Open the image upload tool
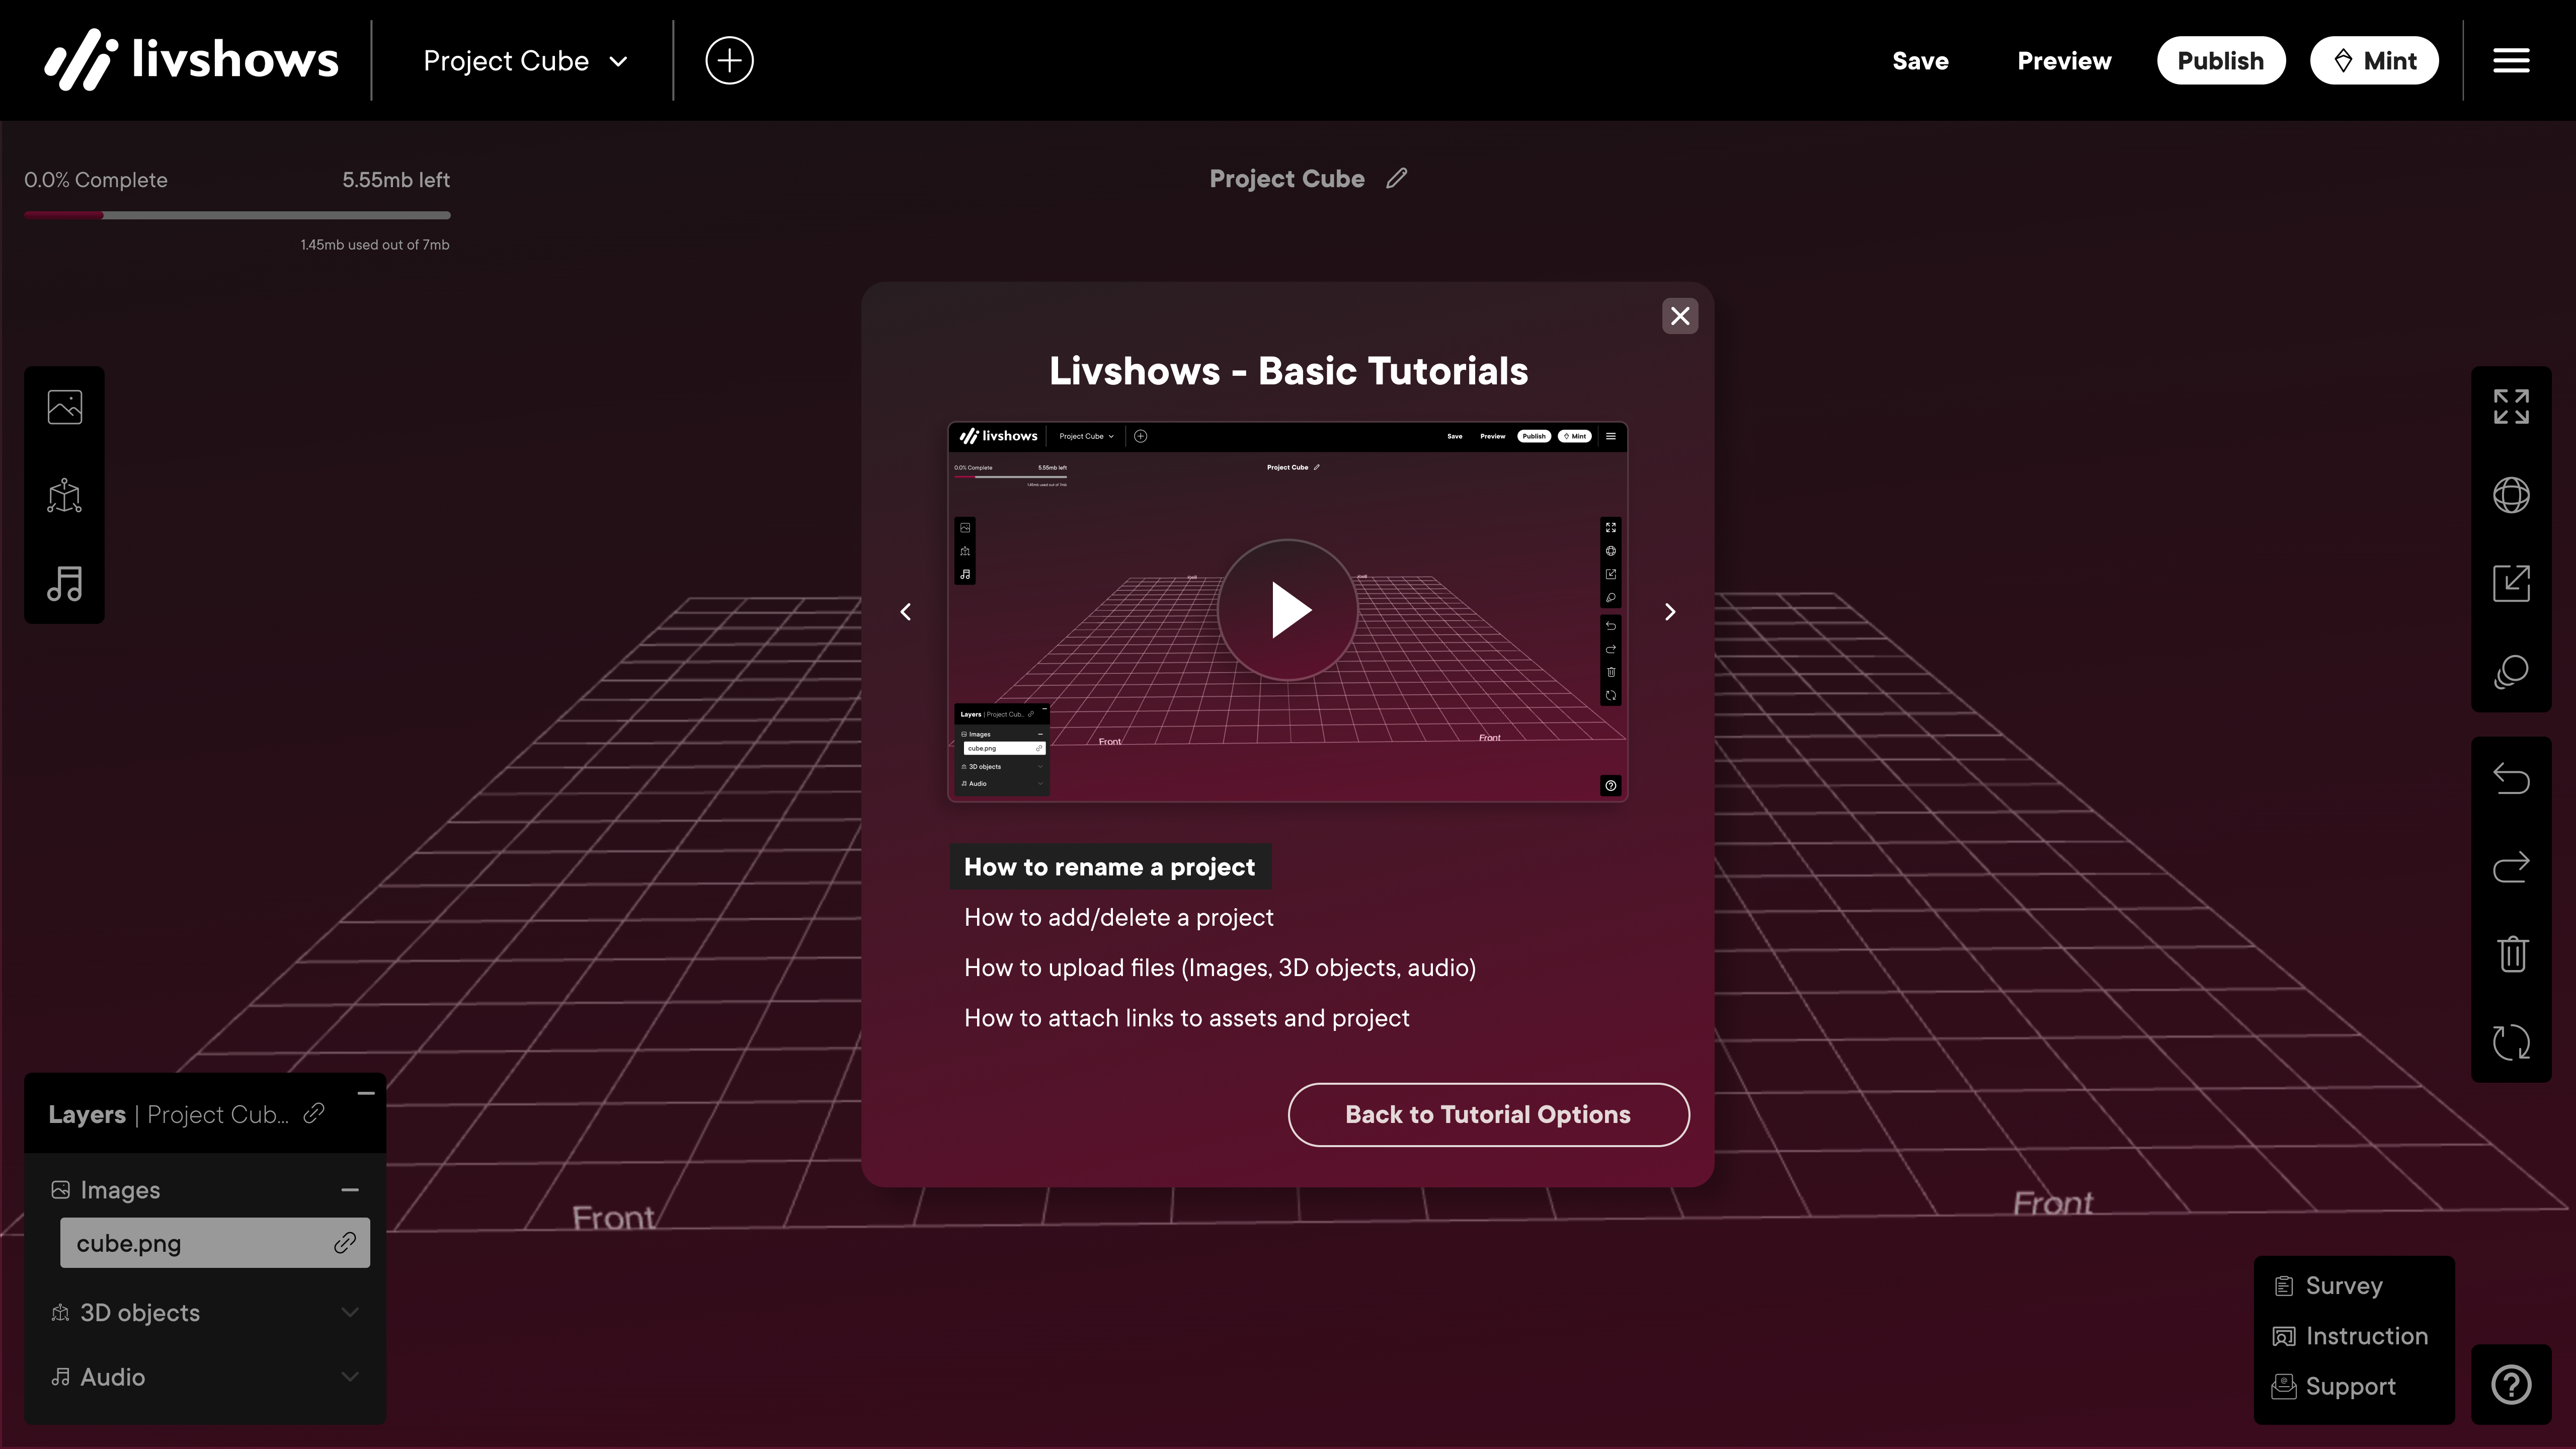This screenshot has height=1449, width=2576. click(65, 407)
